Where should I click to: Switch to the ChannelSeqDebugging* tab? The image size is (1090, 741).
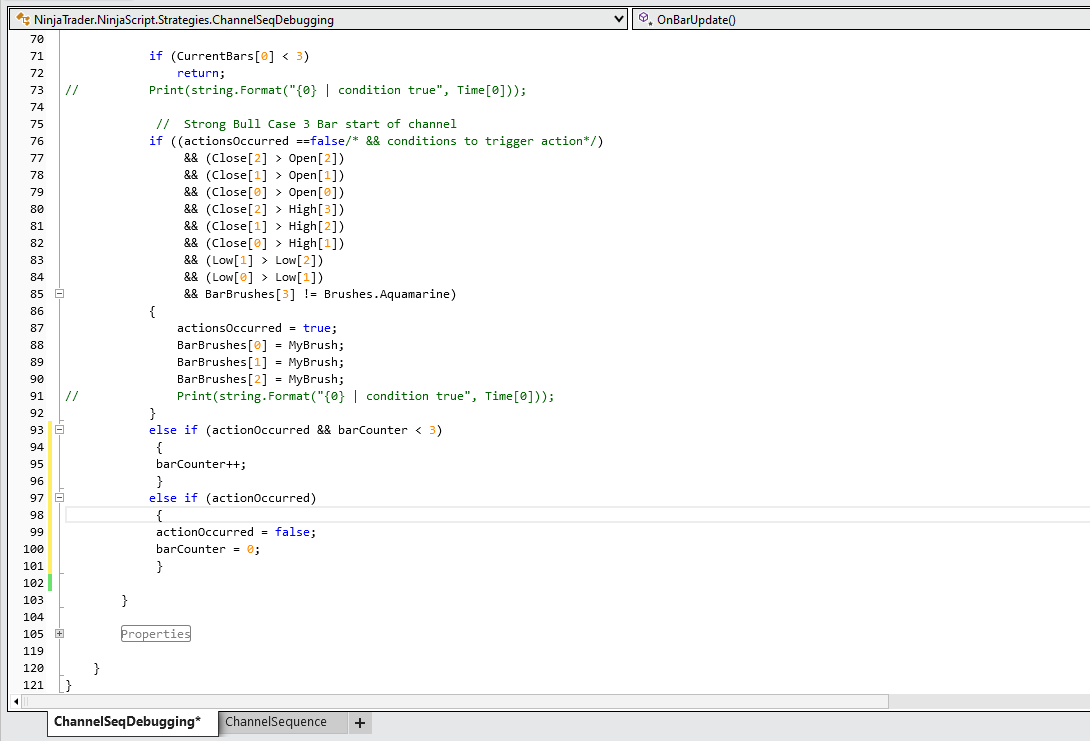132,722
